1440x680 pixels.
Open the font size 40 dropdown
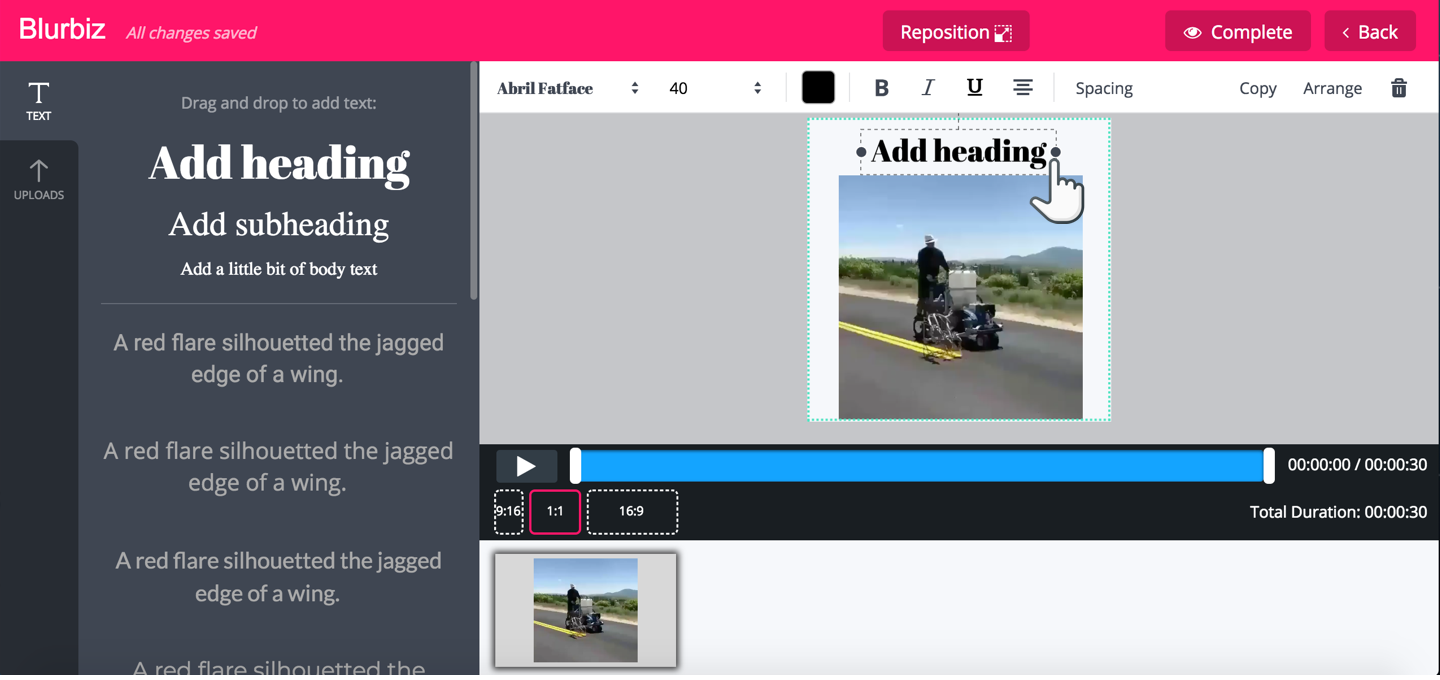(715, 88)
